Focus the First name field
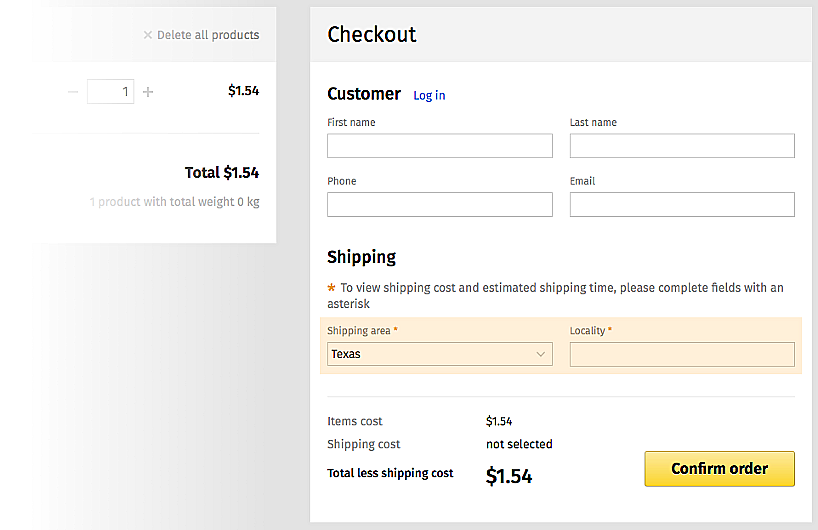818x530 pixels. (x=440, y=146)
